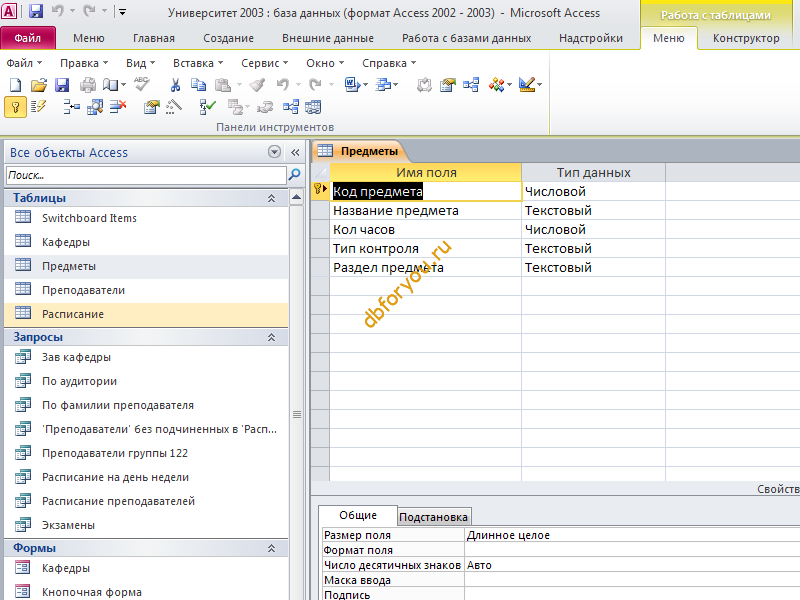This screenshot has height=600, width=800.
Task: Open the Файл classic menu
Action: (x=24, y=63)
